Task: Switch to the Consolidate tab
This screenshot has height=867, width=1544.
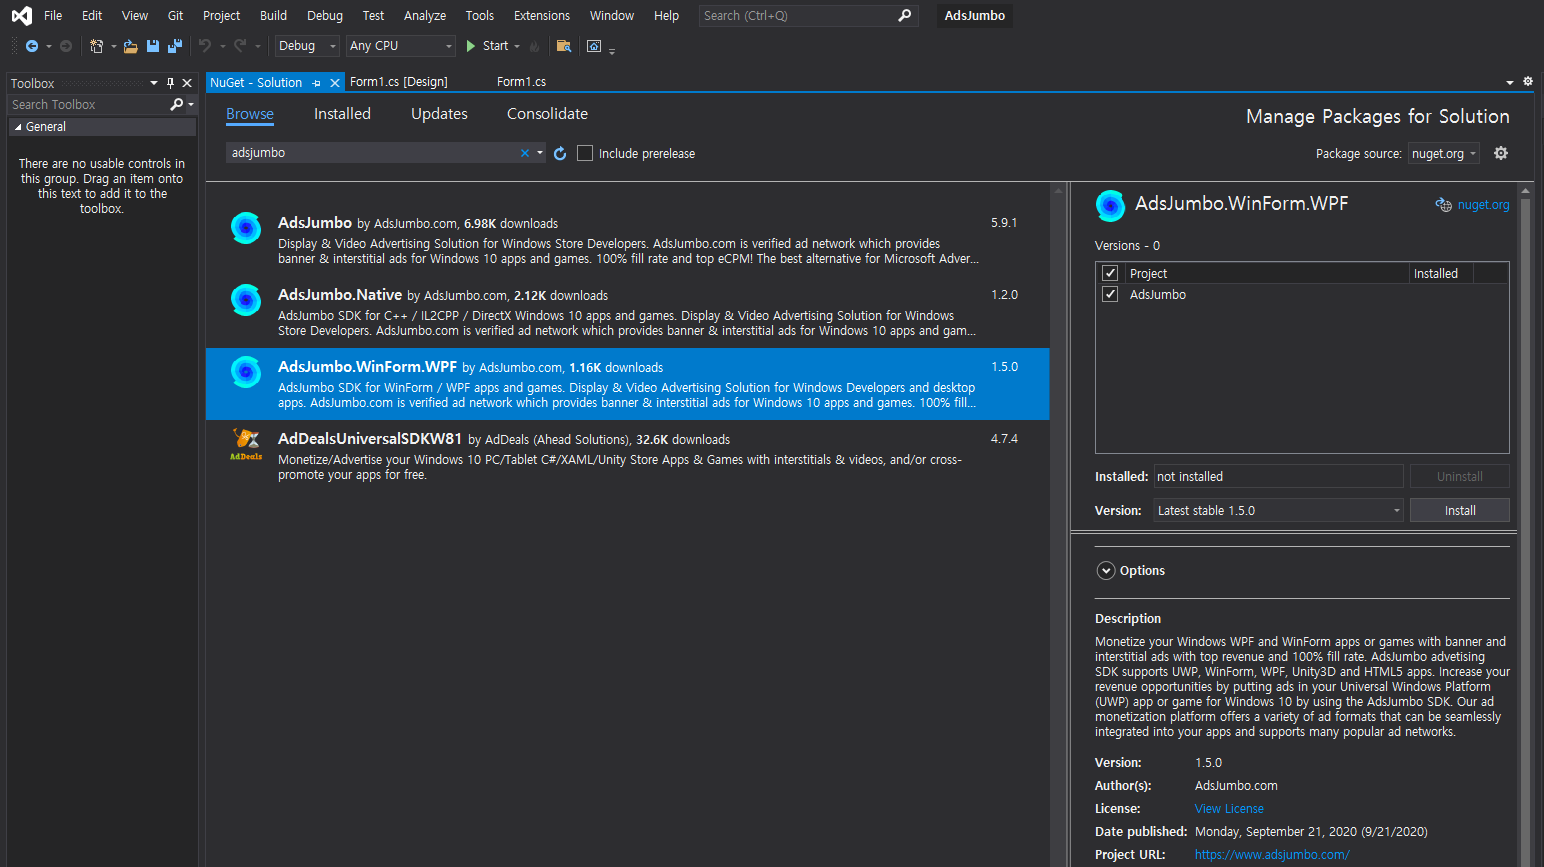Action: click(547, 114)
